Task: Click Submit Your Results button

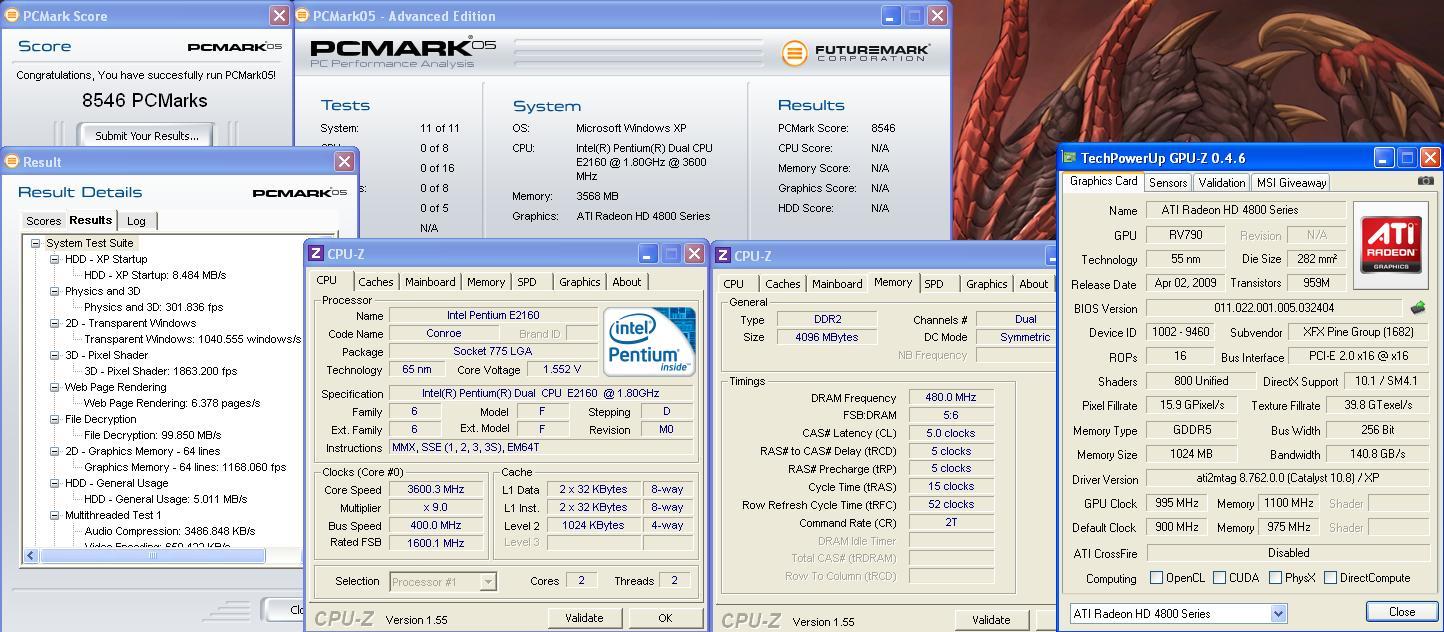Action: pos(147,136)
